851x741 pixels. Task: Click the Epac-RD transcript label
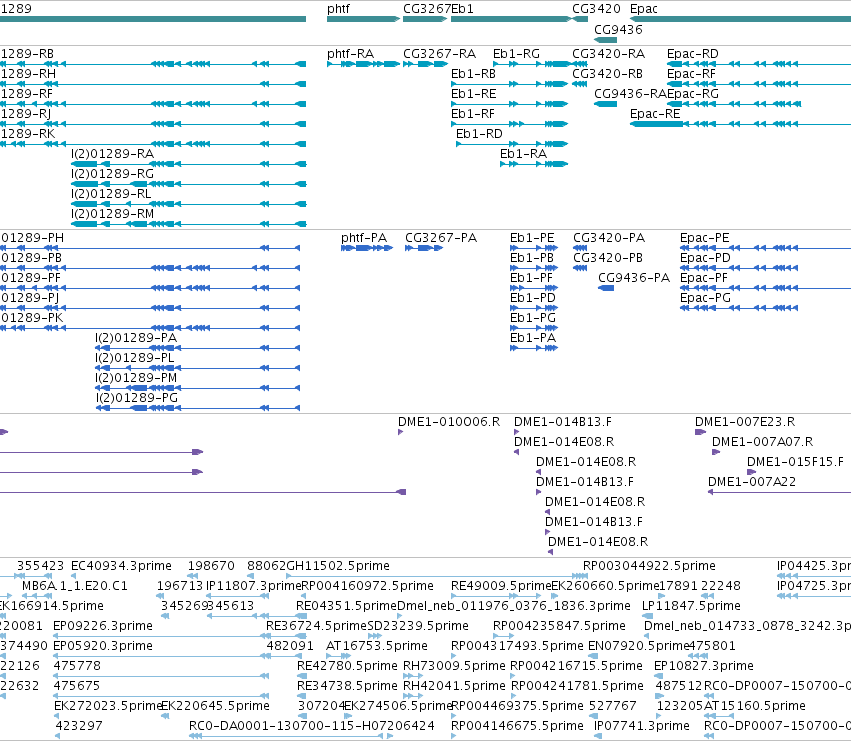(x=693, y=54)
